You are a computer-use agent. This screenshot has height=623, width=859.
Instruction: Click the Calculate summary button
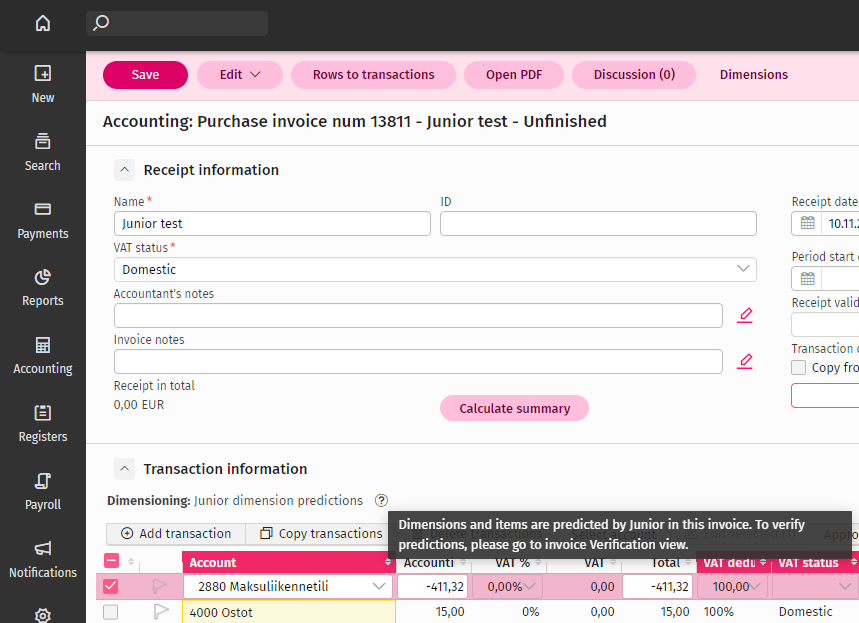pos(514,408)
